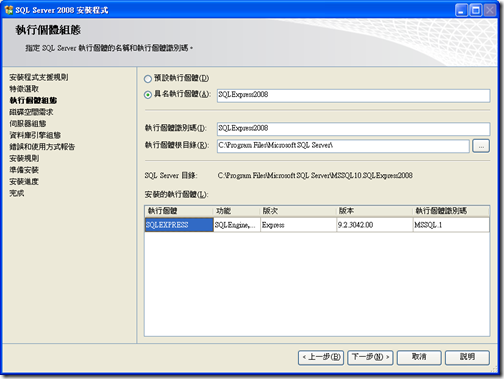The width and height of the screenshot is (504, 379).
Task: Click the named instance name field
Action: [x=353, y=95]
